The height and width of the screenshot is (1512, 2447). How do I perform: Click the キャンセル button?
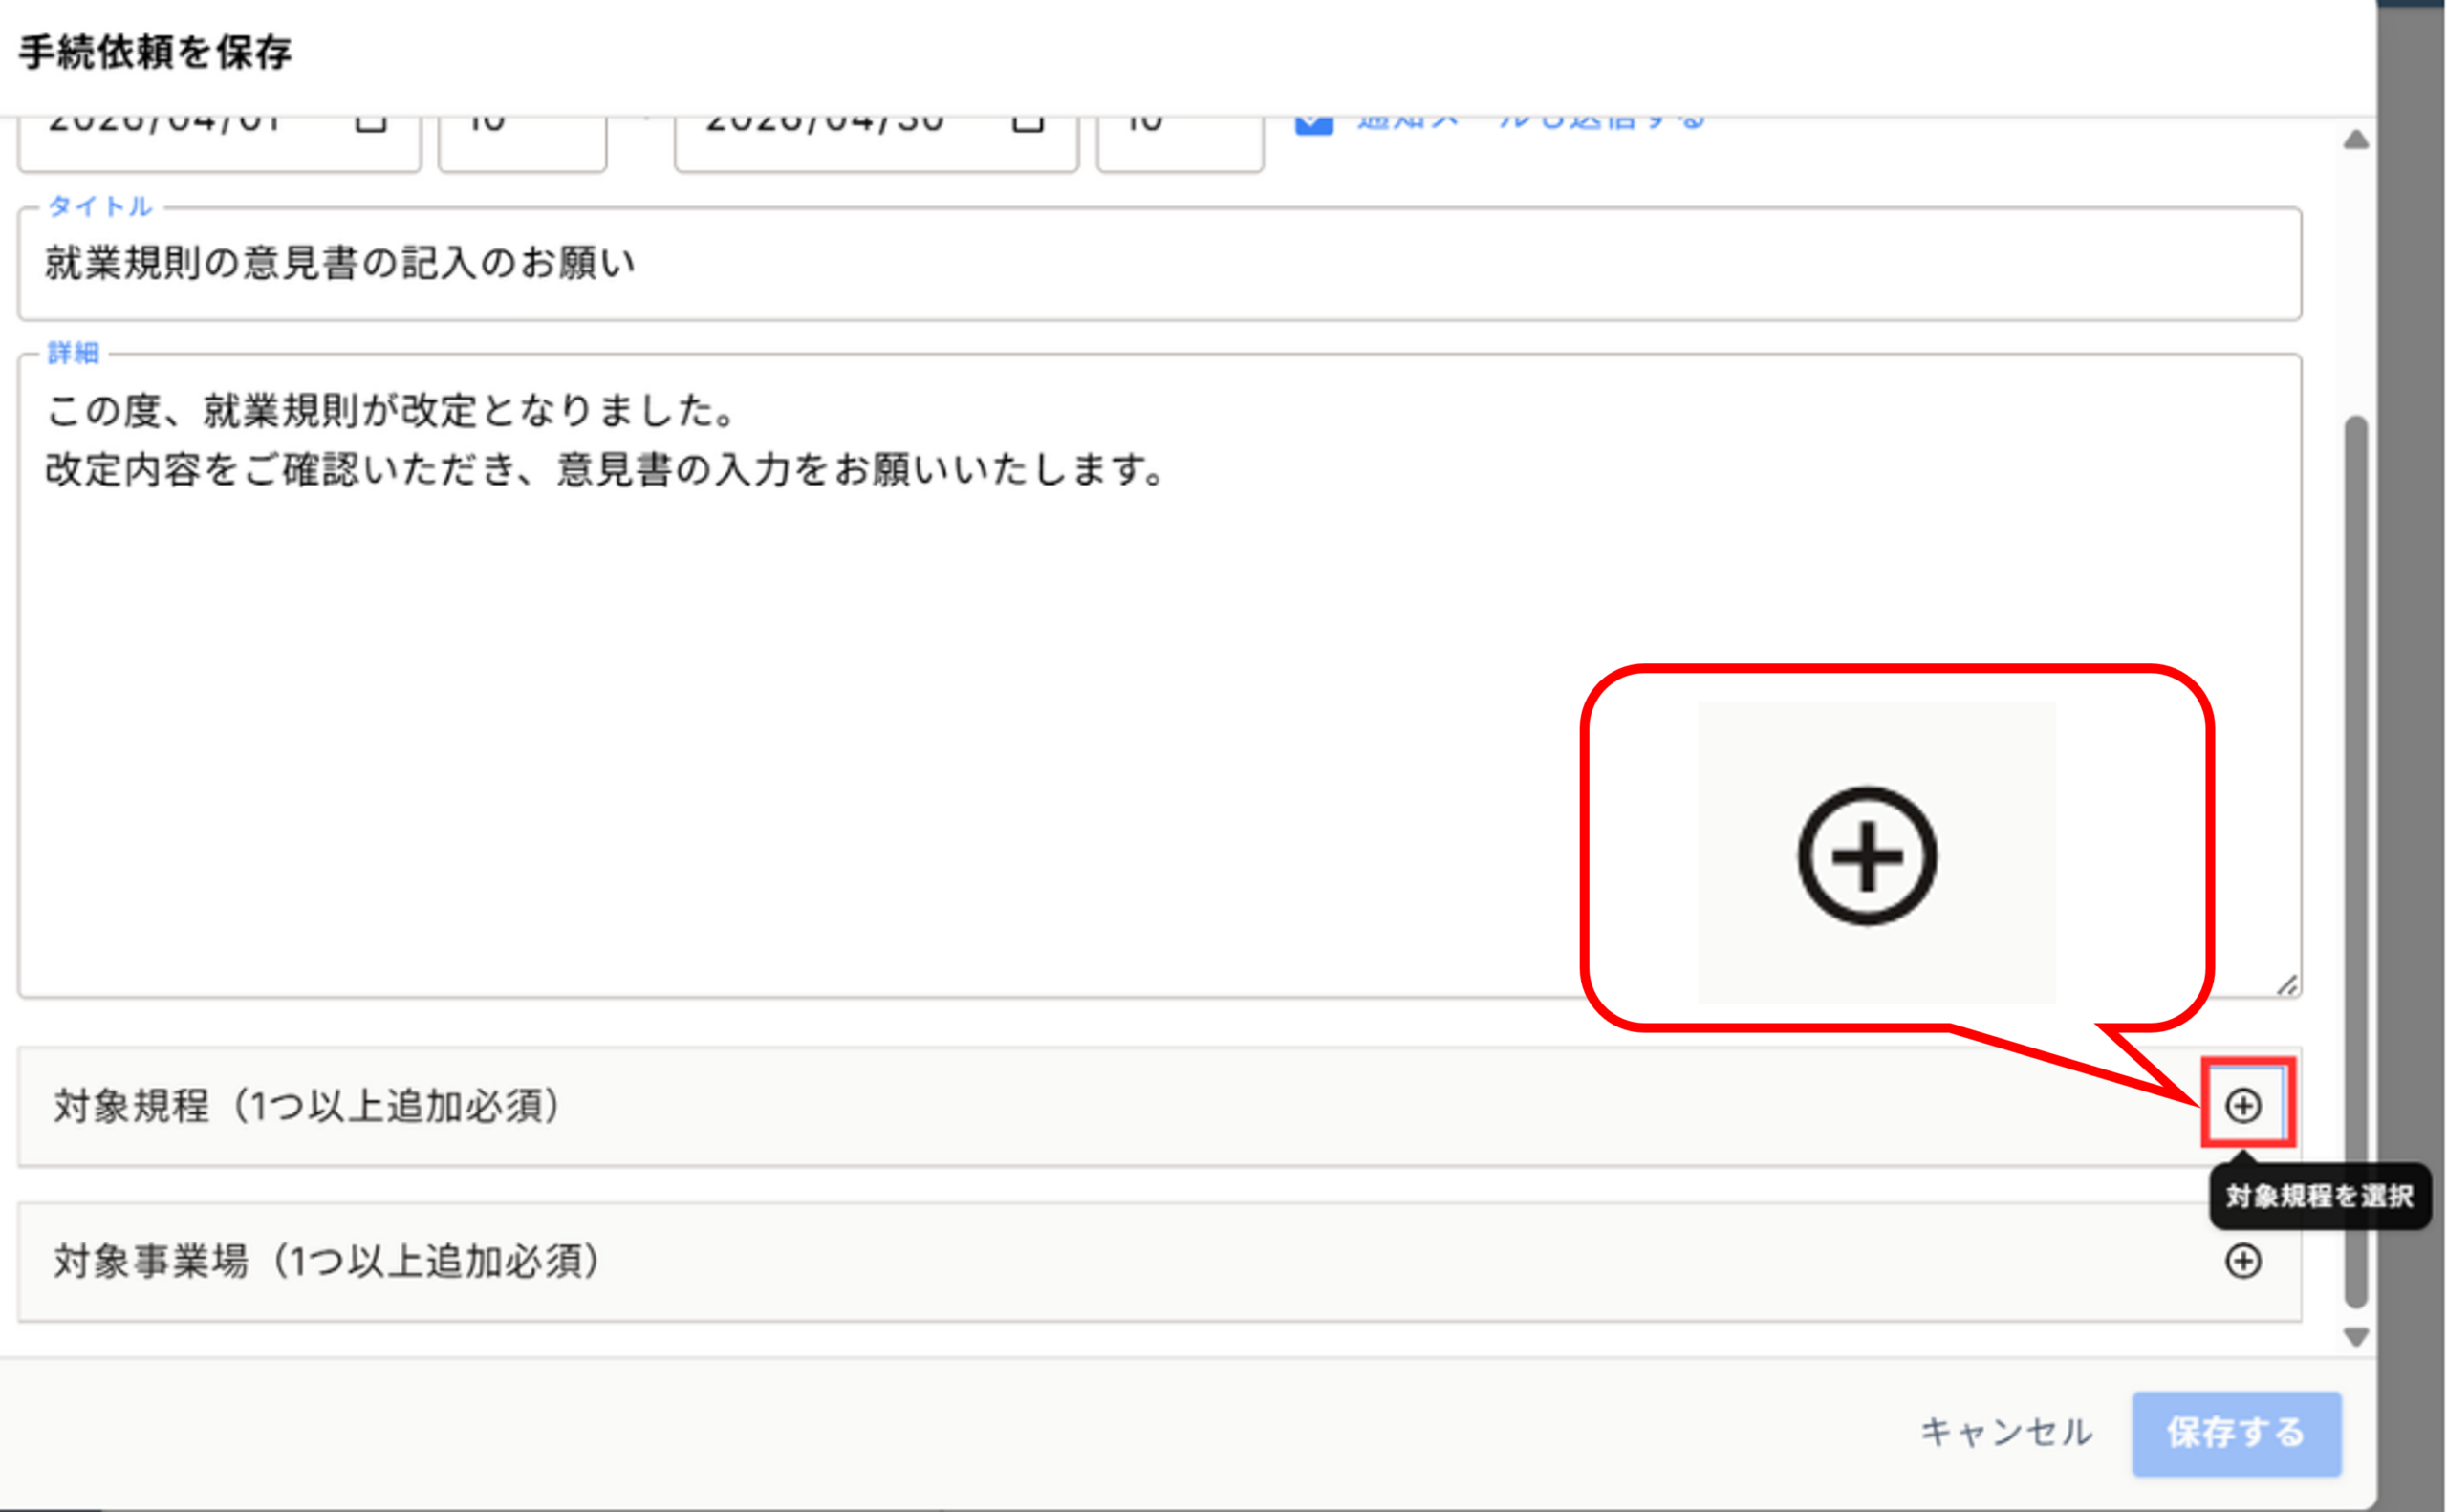pyautogui.click(x=2006, y=1432)
